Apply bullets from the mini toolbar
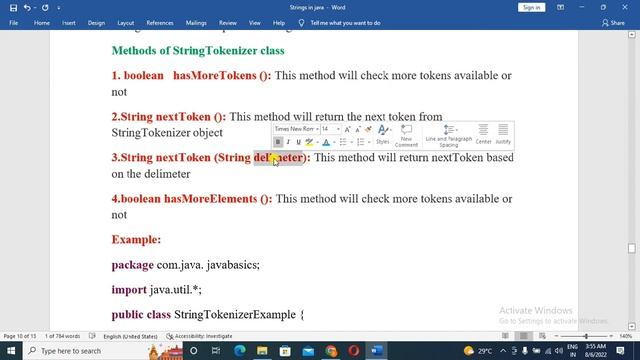 pyautogui.click(x=343, y=142)
